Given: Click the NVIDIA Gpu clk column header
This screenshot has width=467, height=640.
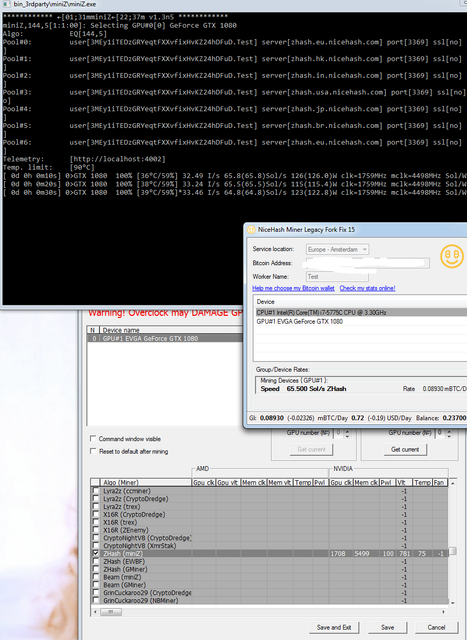Looking at the screenshot, I should (341, 482).
